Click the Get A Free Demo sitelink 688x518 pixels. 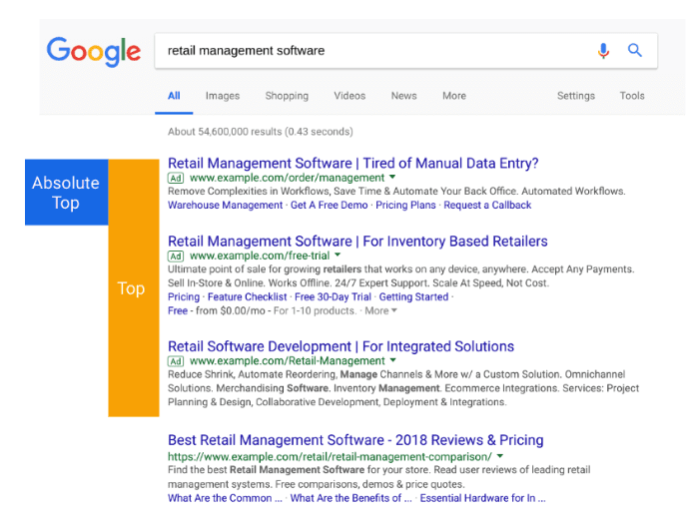(x=329, y=205)
